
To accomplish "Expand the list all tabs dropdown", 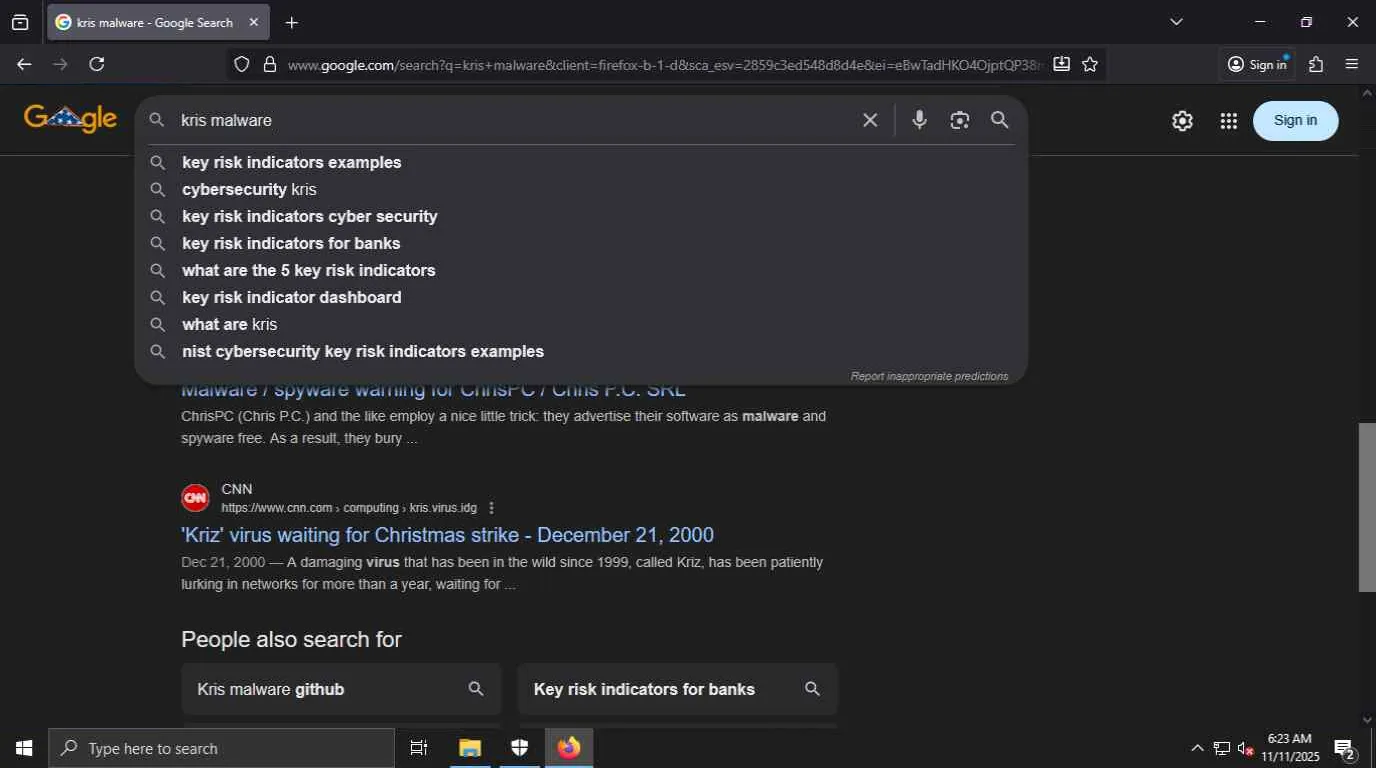I will tap(1176, 22).
